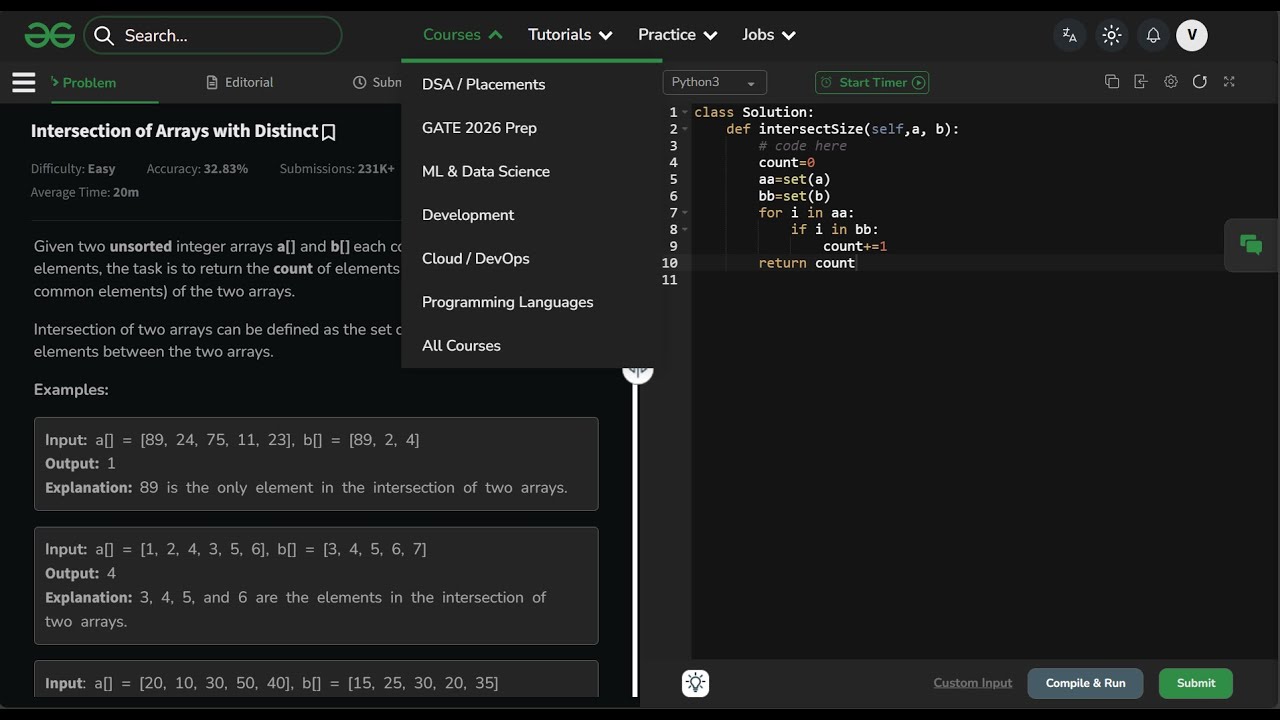This screenshot has width=1280, height=720.
Task: Submit the solution
Action: tap(1196, 684)
